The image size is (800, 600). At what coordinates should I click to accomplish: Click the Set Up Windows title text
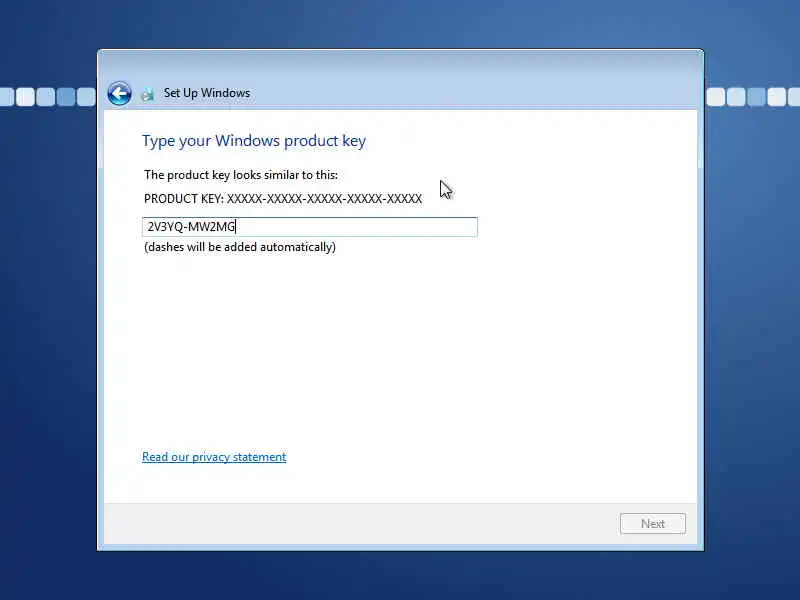pos(207,93)
